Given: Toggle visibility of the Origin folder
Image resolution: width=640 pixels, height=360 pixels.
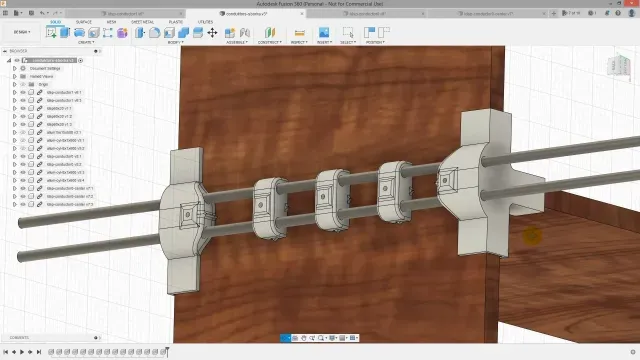Looking at the screenshot, I should point(23,84).
